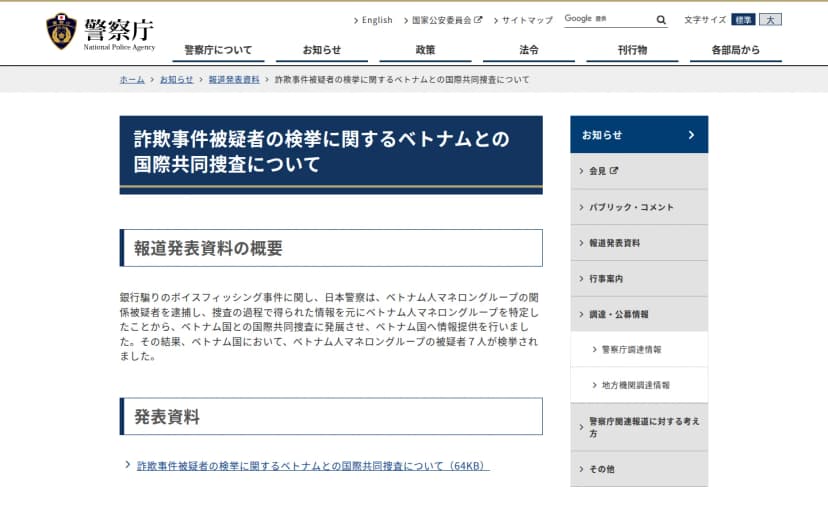Open the 法令 navigation menu
Screen dimensions: 828x518
click(x=529, y=50)
